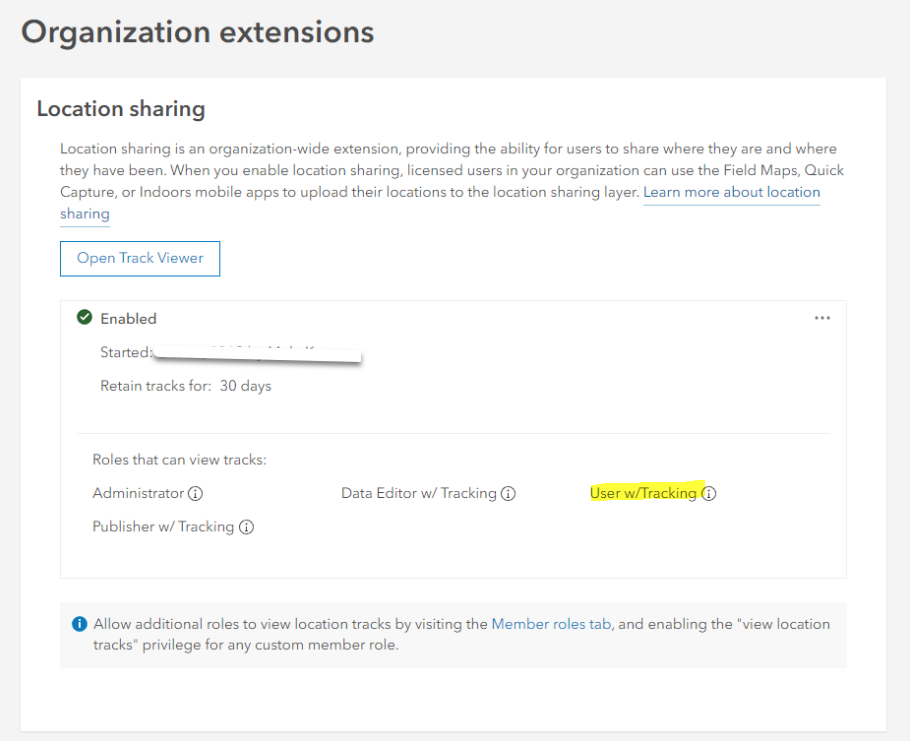910x741 pixels.
Task: Open the Learn more about location sharing link
Action: click(x=731, y=192)
